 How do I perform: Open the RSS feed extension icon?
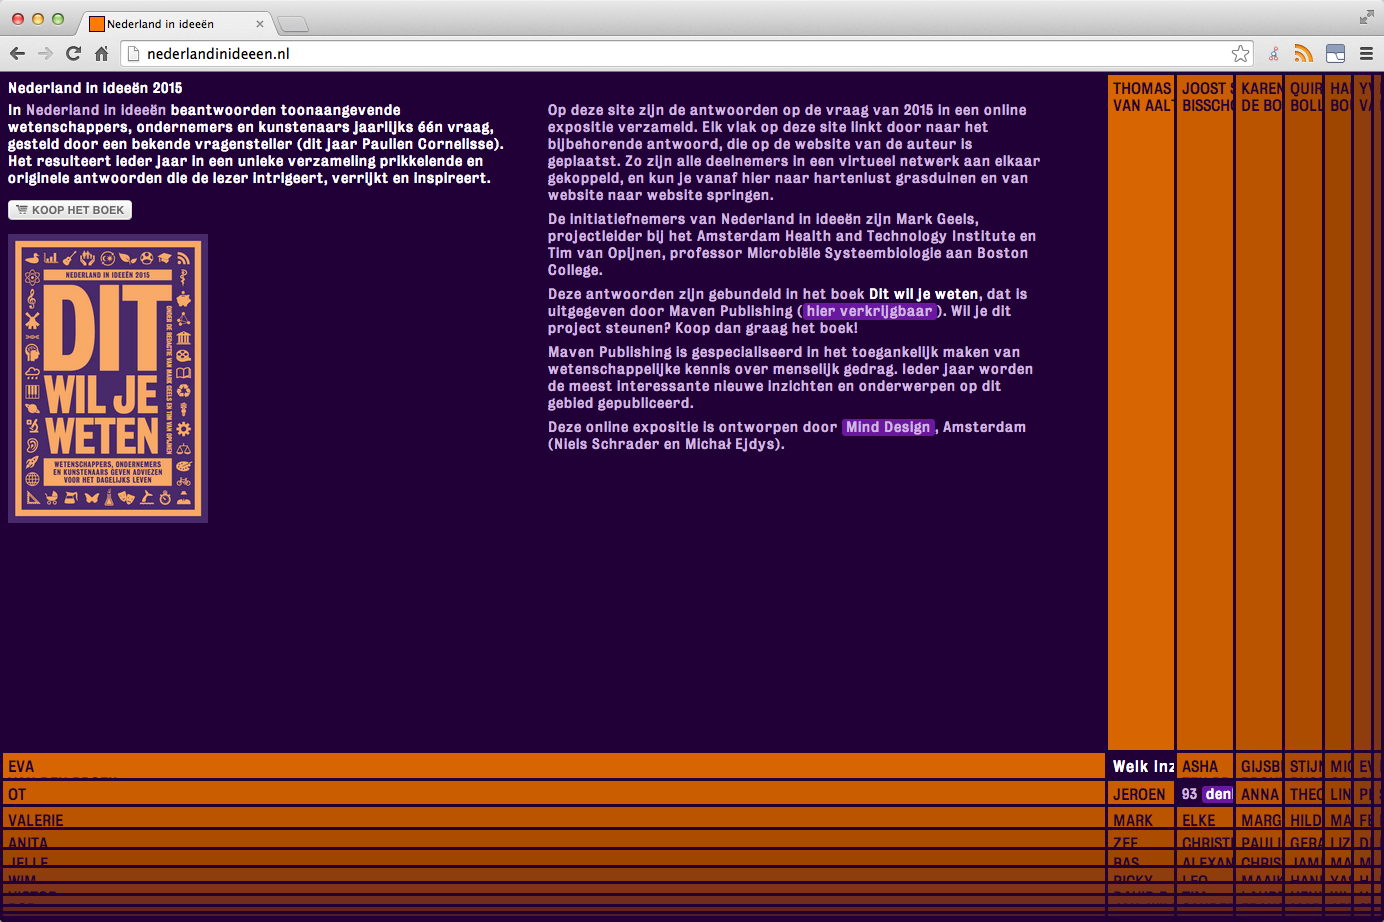pyautogui.click(x=1303, y=54)
